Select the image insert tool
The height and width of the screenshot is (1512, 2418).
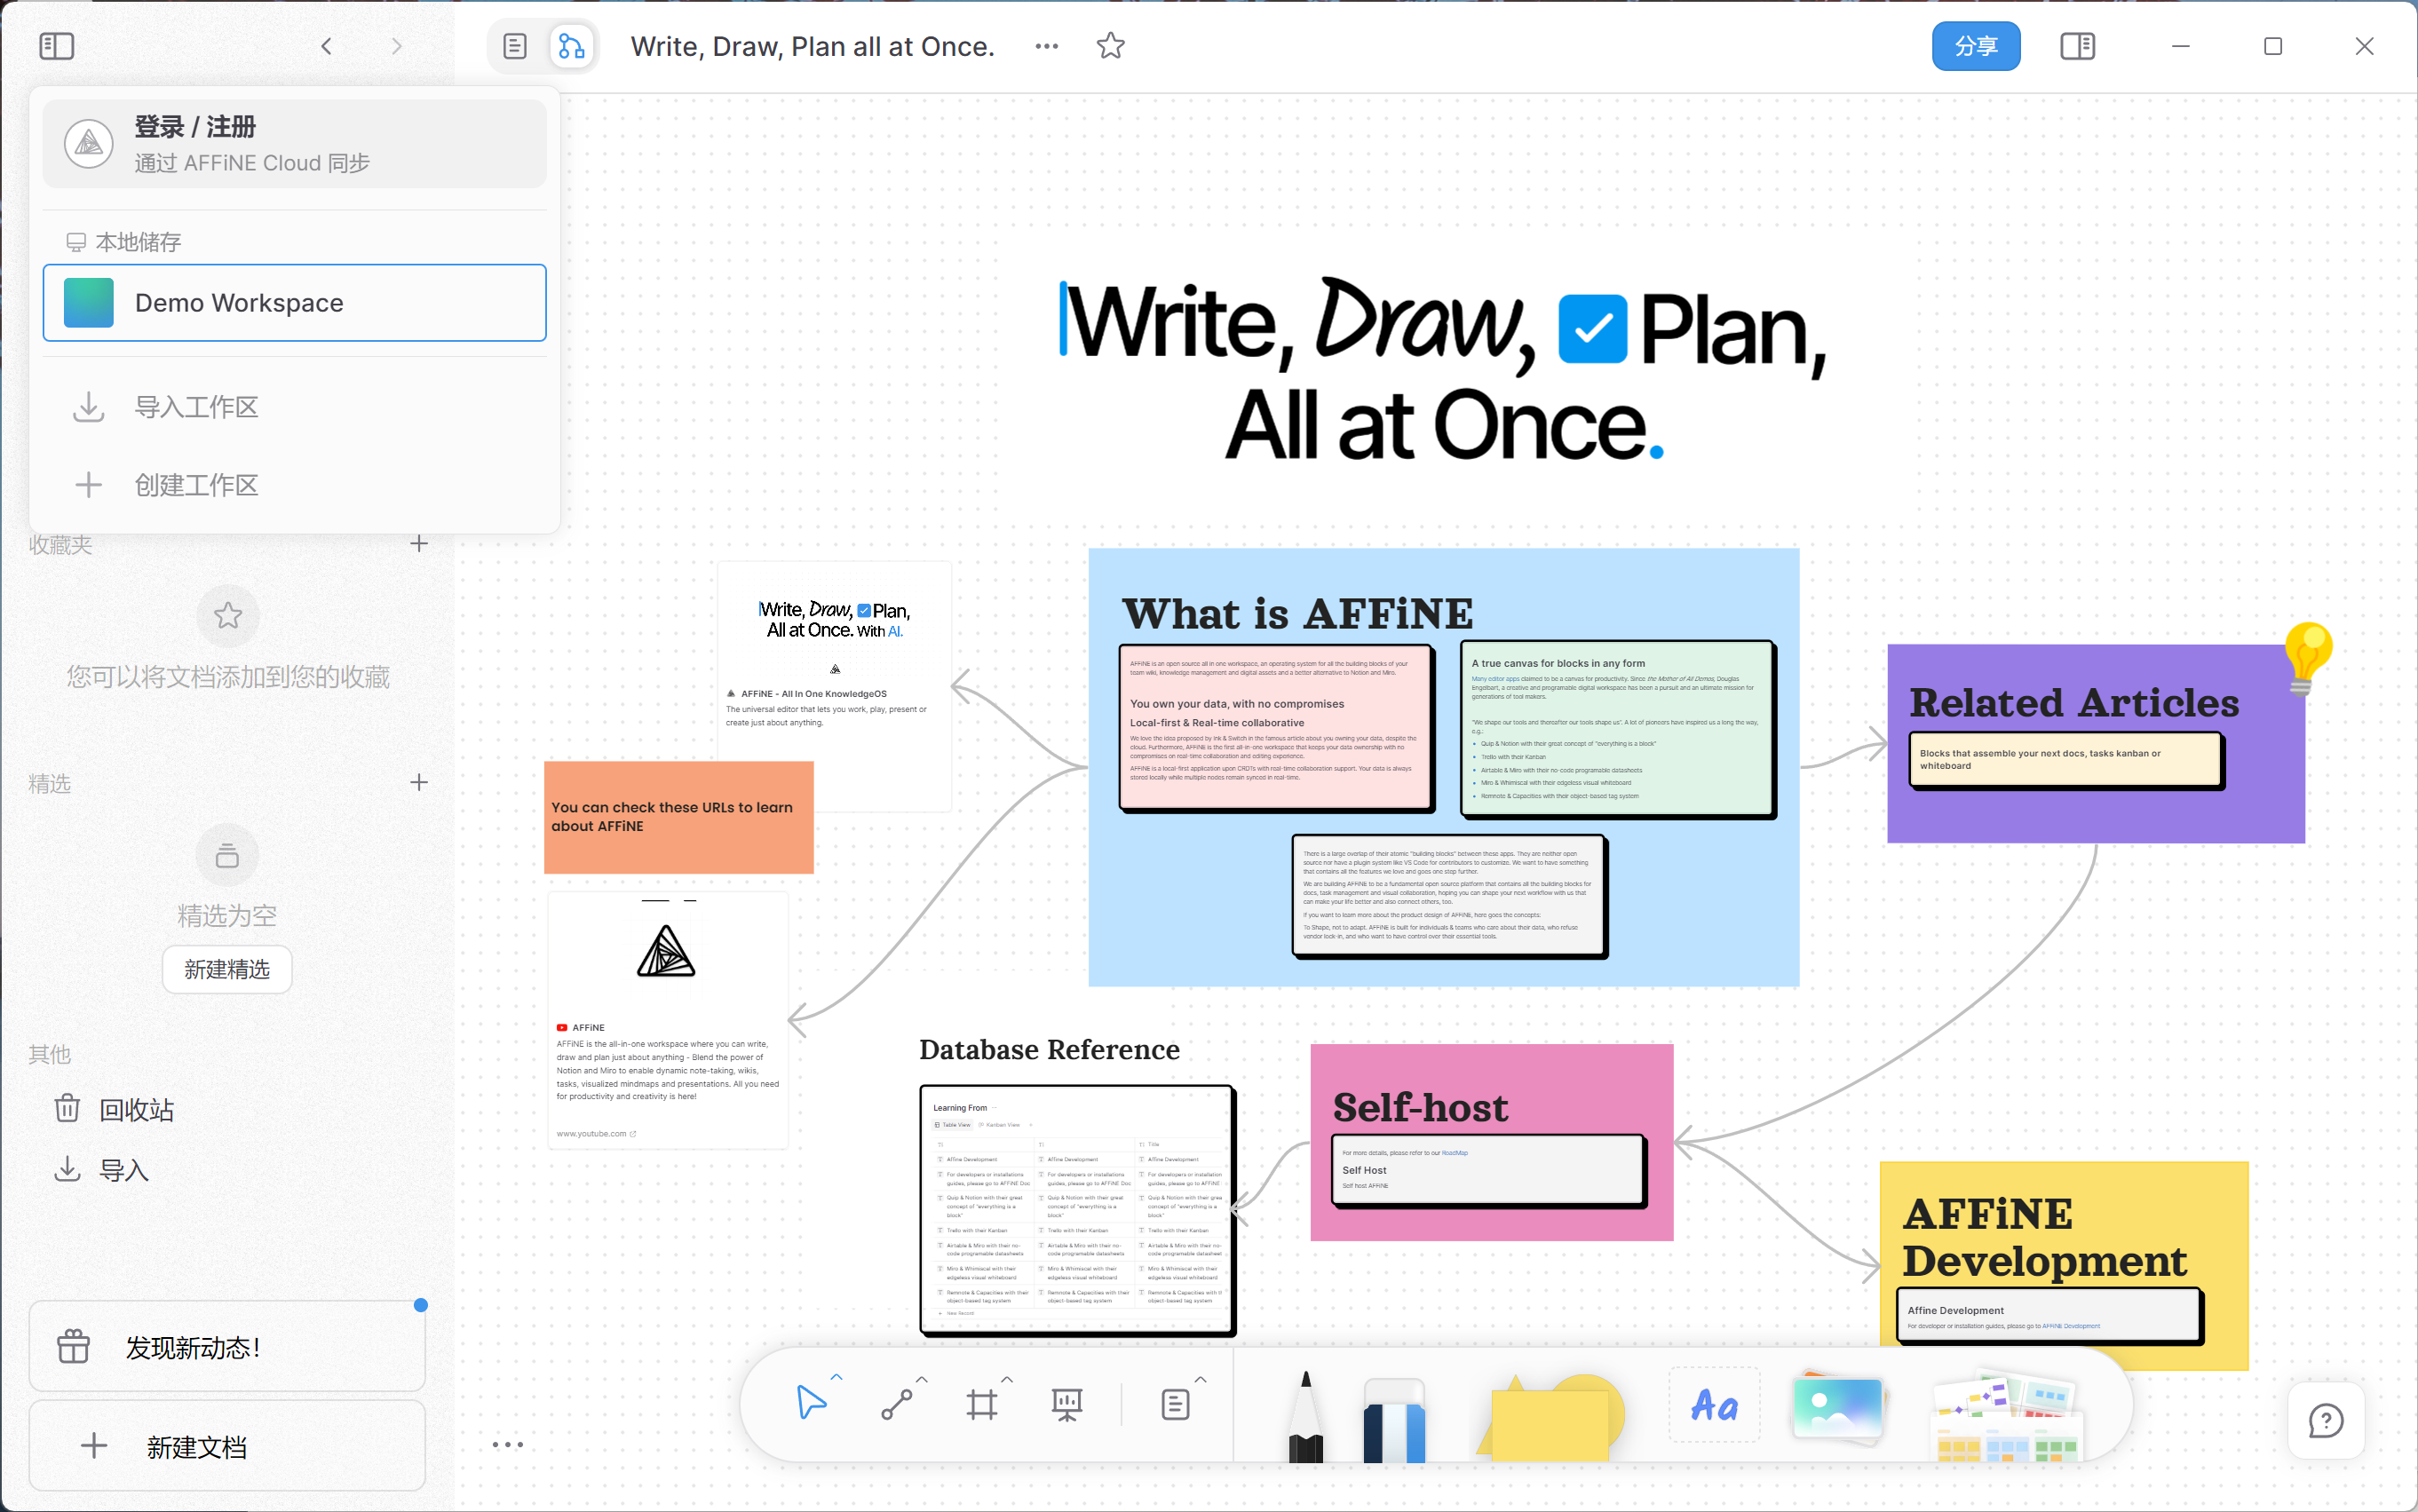[x=1838, y=1407]
